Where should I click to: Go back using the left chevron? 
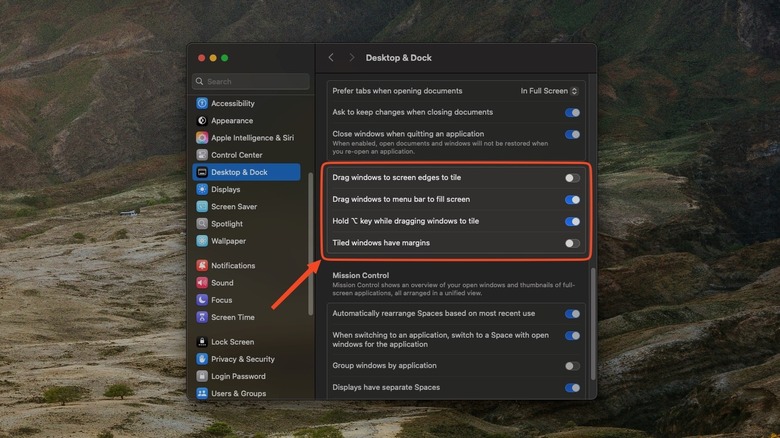(332, 58)
